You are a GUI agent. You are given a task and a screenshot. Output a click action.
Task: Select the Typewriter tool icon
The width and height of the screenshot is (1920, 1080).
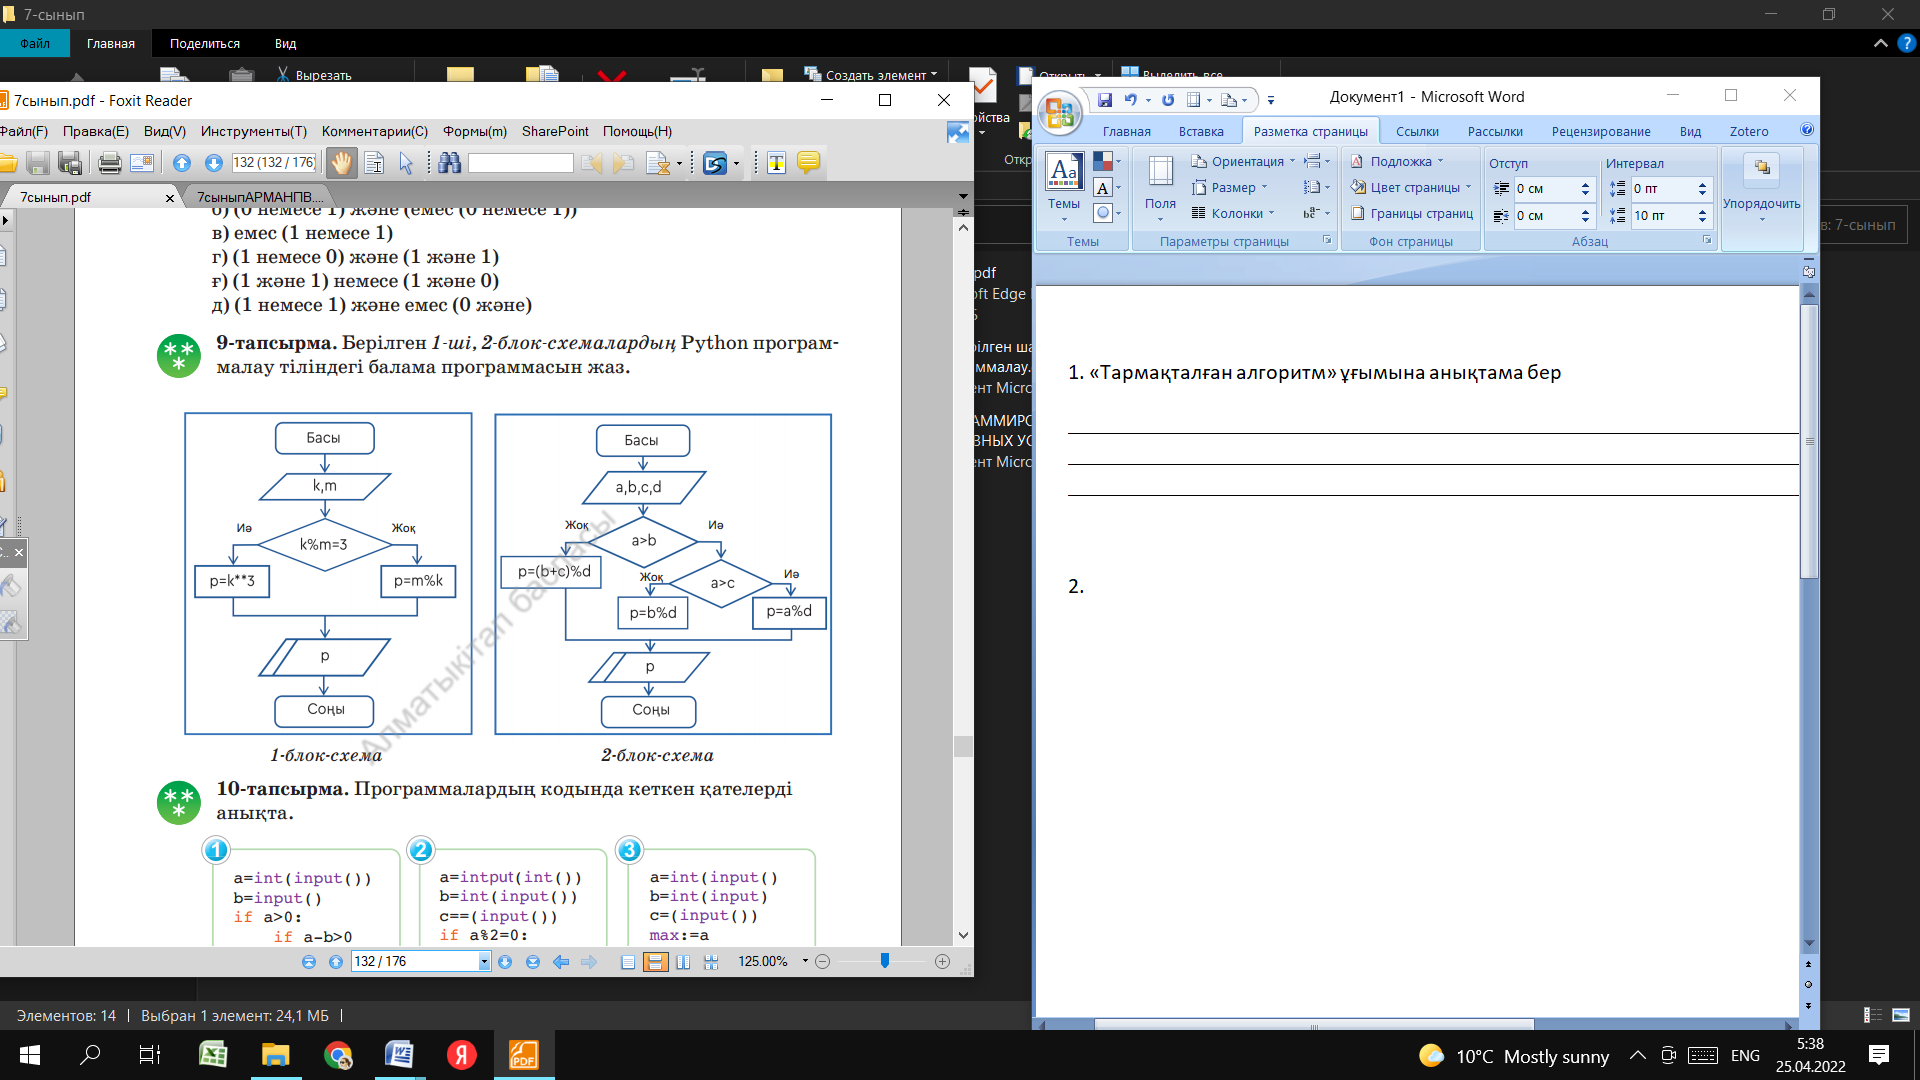[776, 163]
